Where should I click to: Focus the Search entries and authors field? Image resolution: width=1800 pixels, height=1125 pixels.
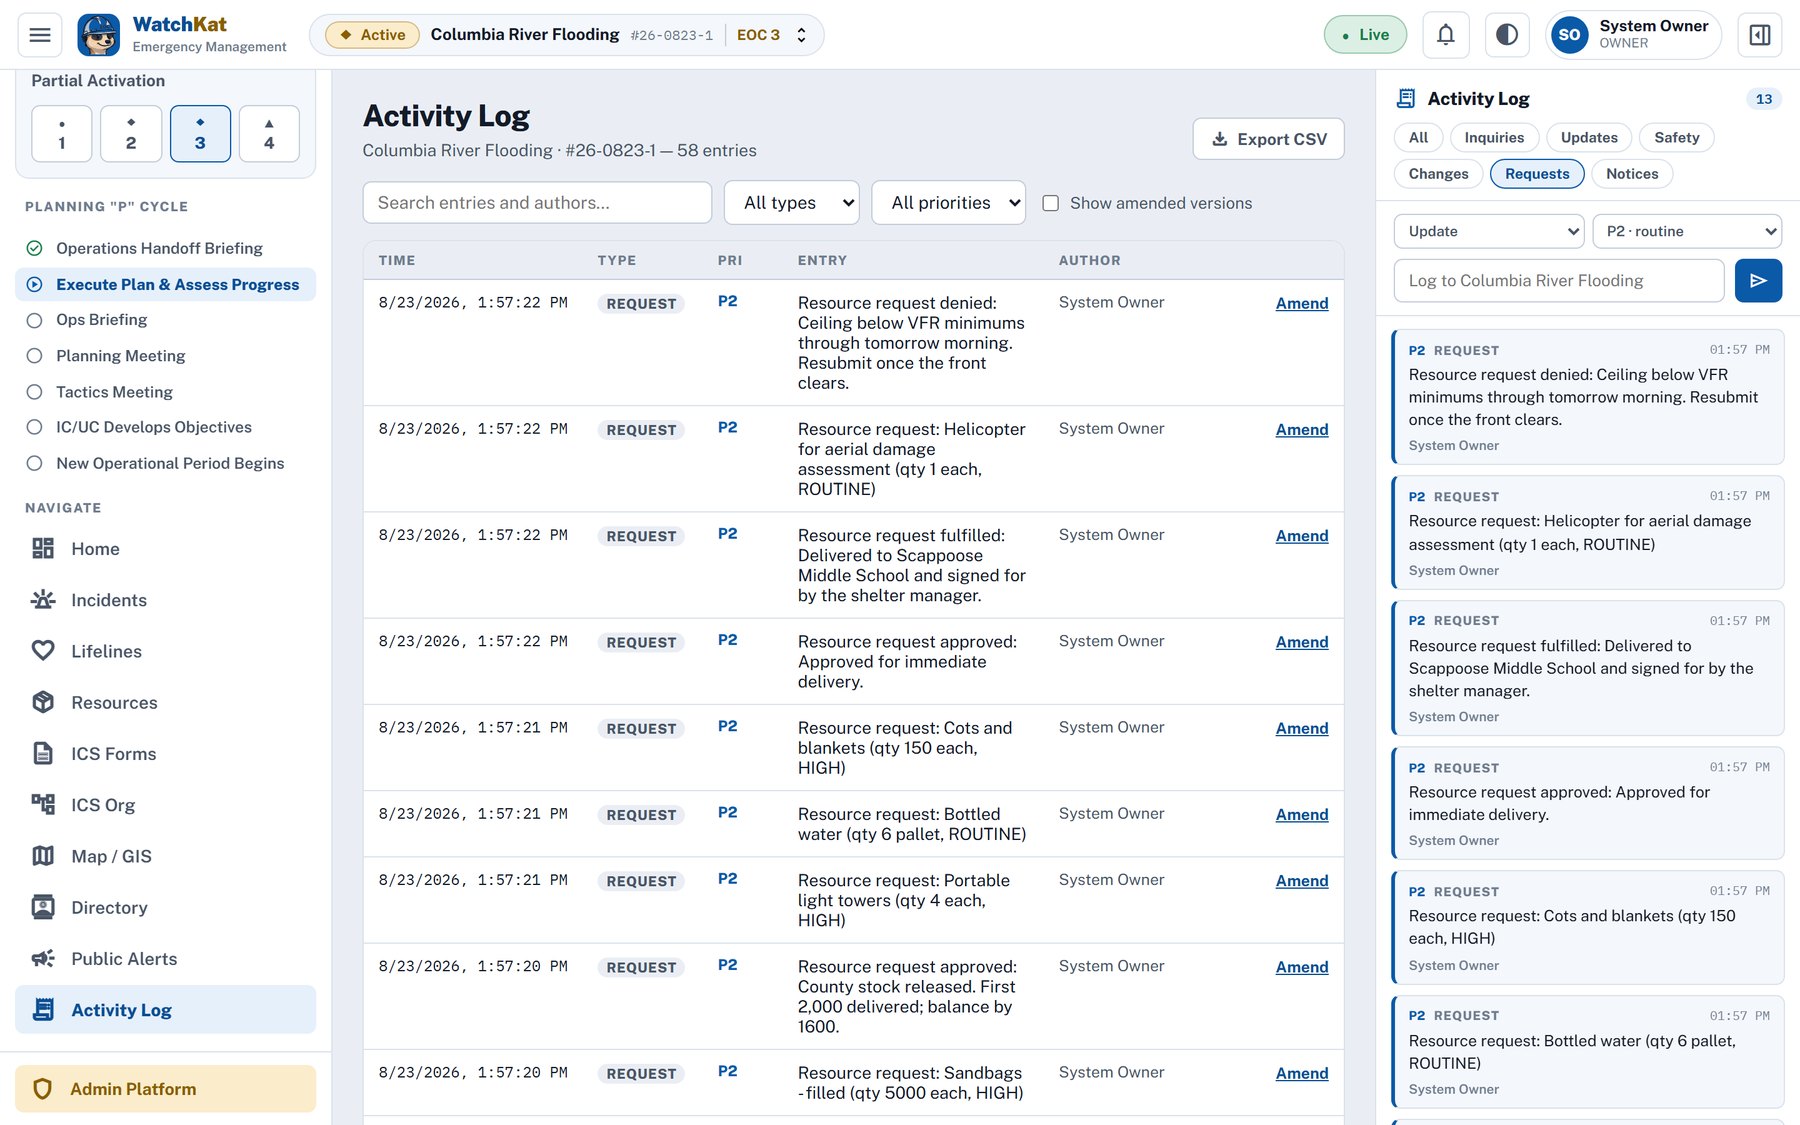(537, 203)
